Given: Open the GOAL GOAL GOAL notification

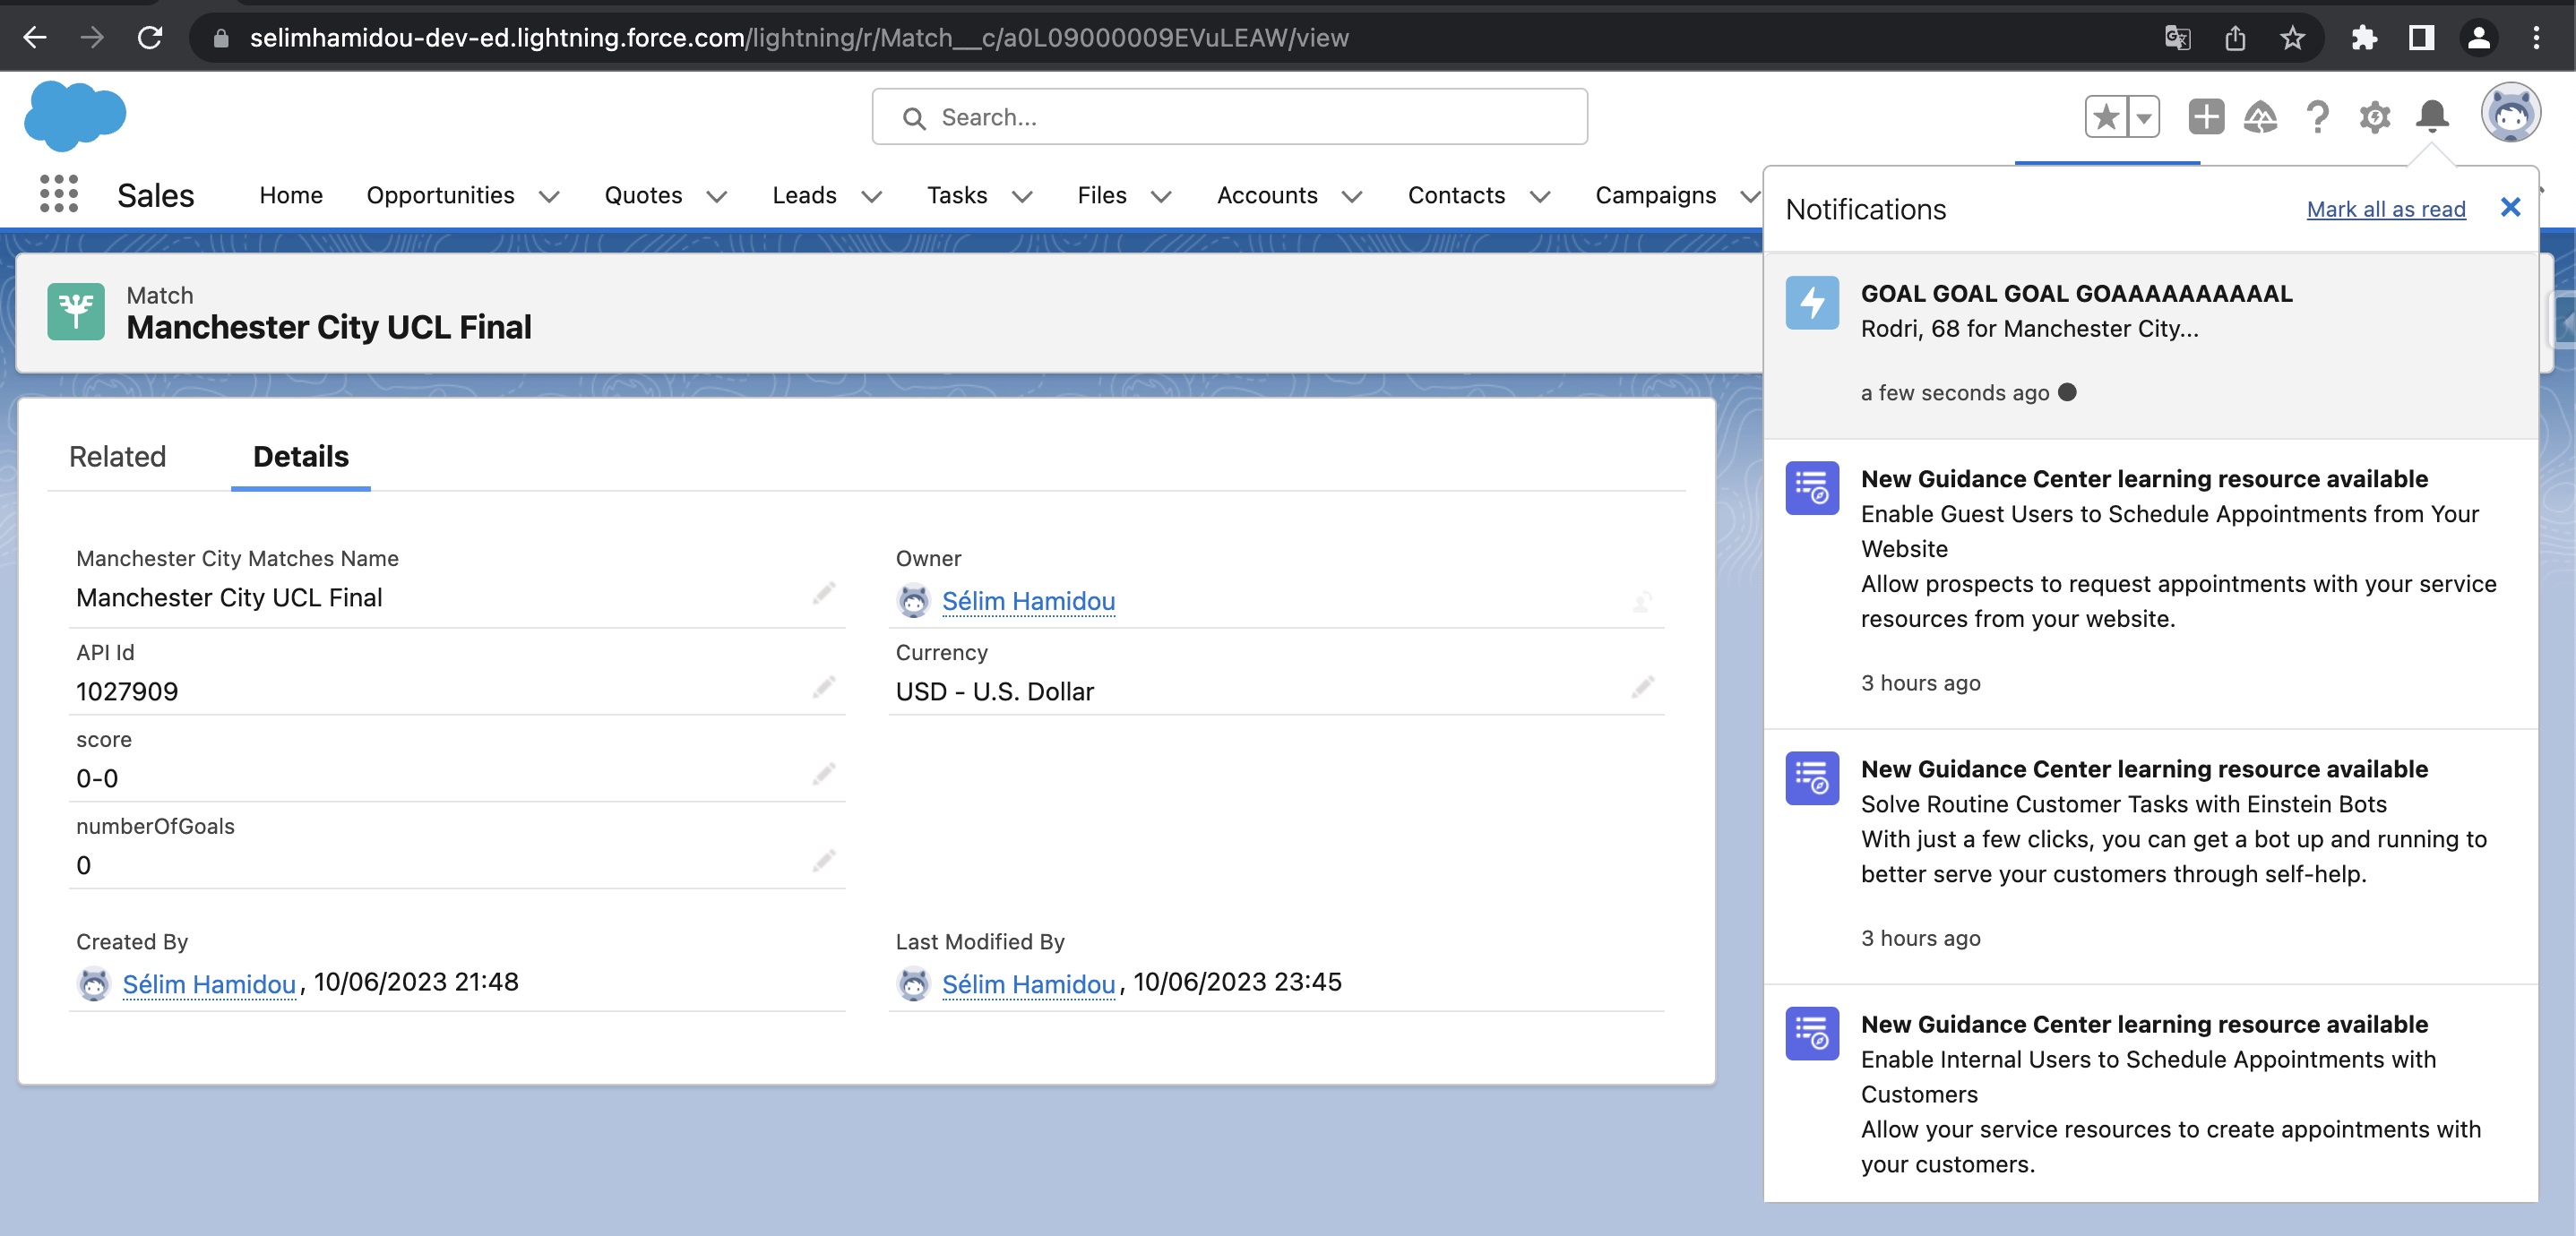Looking at the screenshot, I should pyautogui.click(x=2150, y=344).
